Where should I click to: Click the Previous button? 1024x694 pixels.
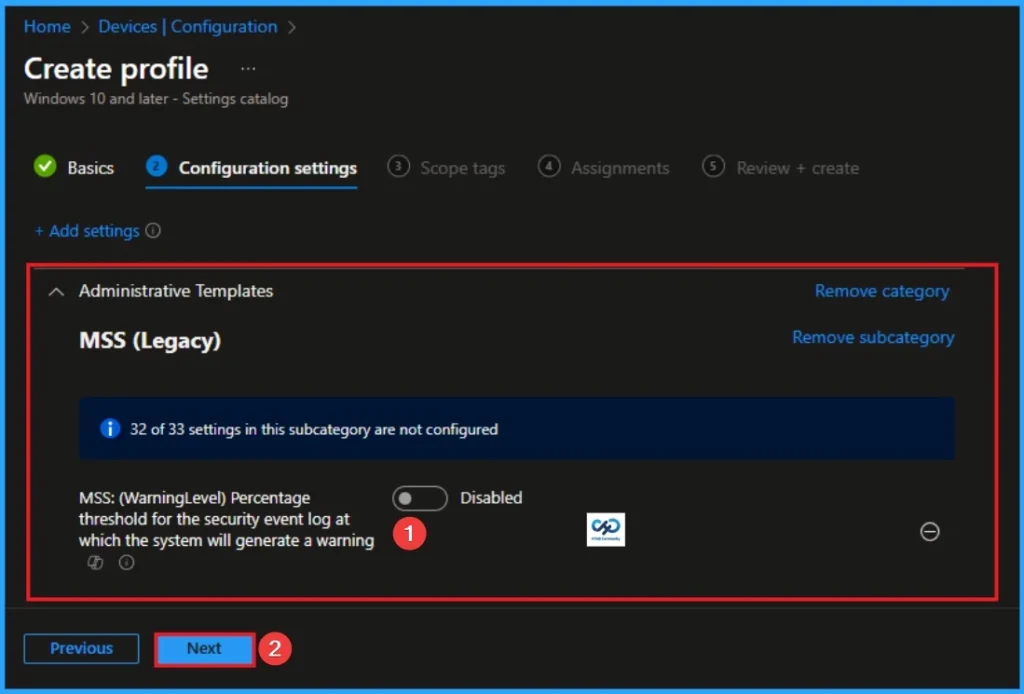coord(80,648)
